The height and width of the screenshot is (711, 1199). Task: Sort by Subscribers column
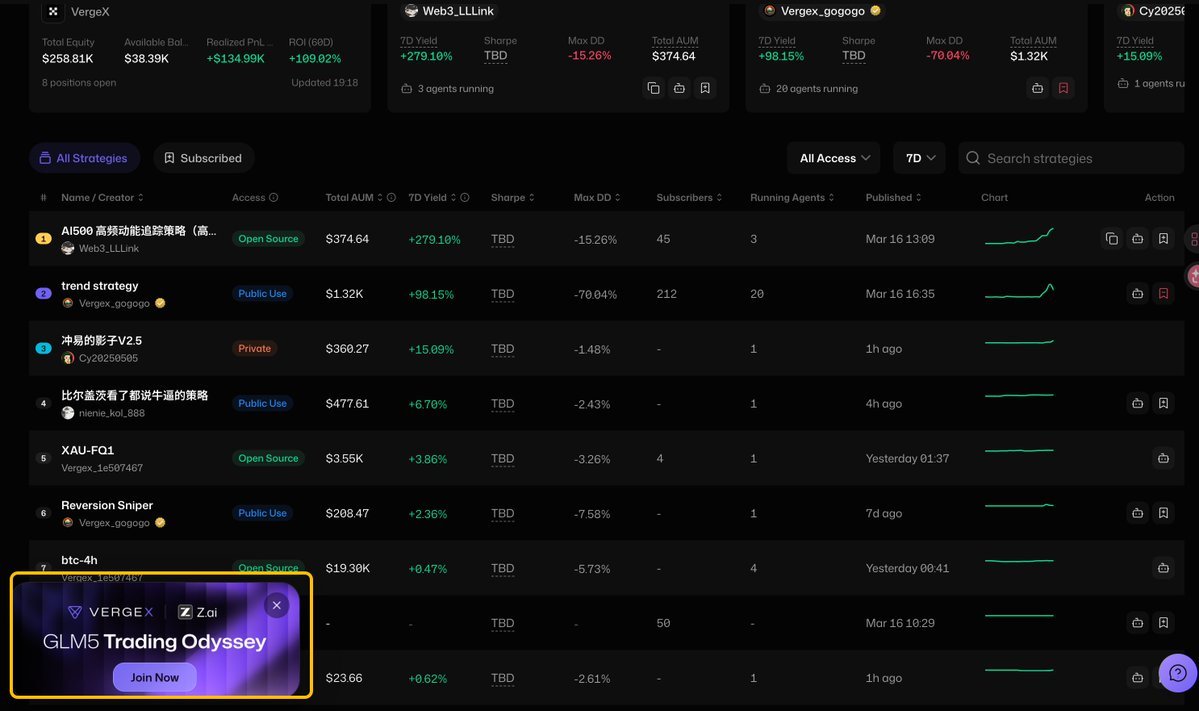click(x=689, y=197)
